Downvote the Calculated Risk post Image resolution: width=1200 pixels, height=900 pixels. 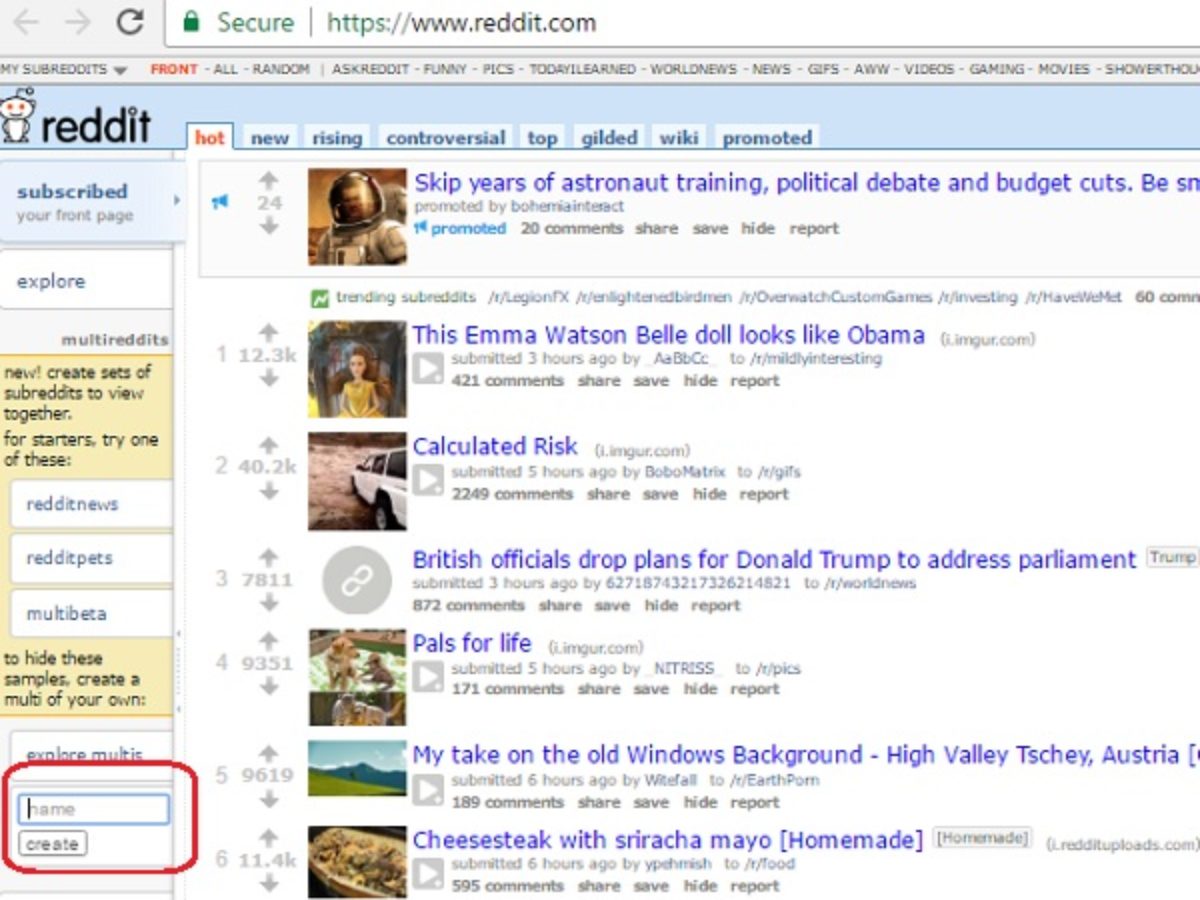click(x=268, y=491)
